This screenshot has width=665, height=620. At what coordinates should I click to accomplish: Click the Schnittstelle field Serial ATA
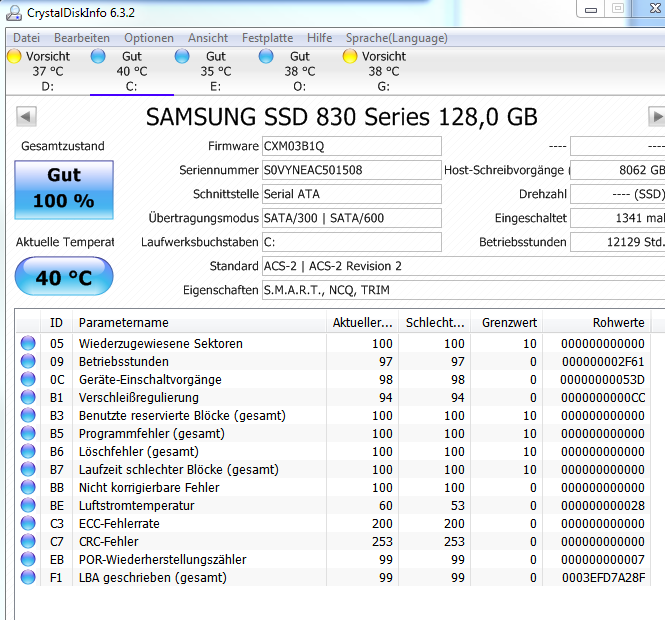click(x=352, y=194)
